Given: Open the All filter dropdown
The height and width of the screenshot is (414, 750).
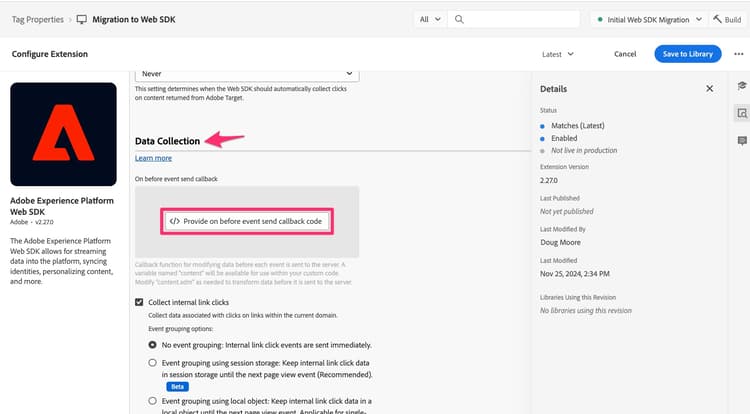Looking at the screenshot, I should (430, 19).
